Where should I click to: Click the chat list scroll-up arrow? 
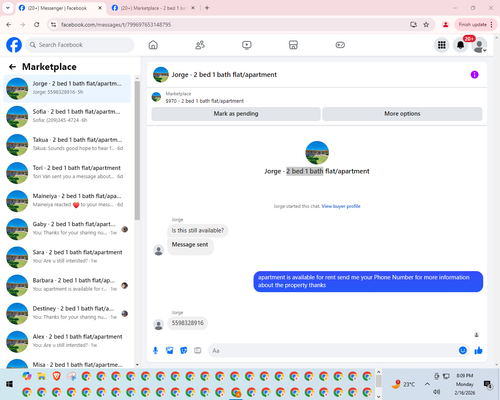(137, 78)
